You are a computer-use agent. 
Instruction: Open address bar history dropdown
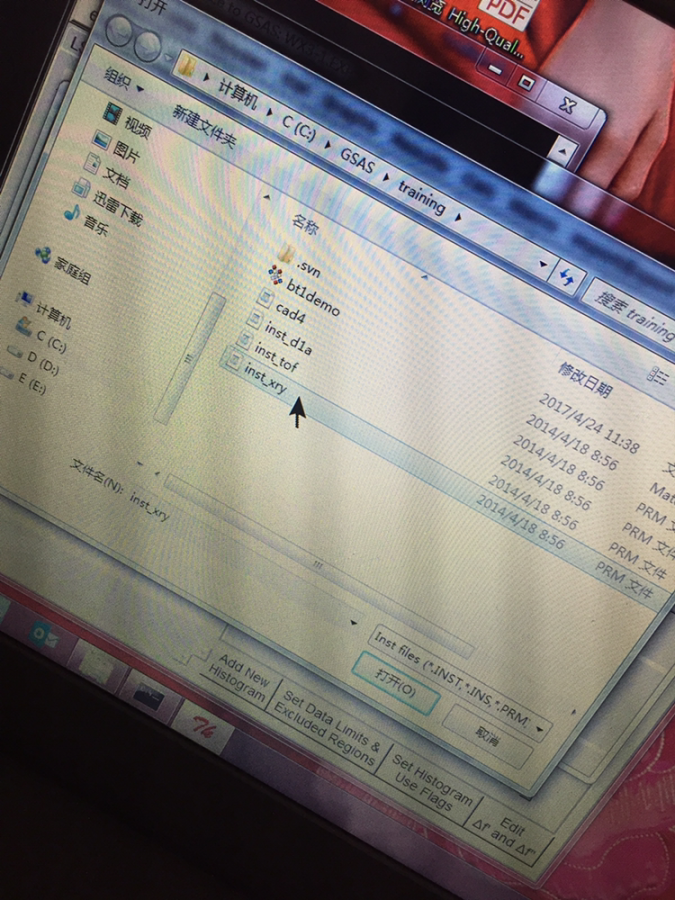[544, 264]
